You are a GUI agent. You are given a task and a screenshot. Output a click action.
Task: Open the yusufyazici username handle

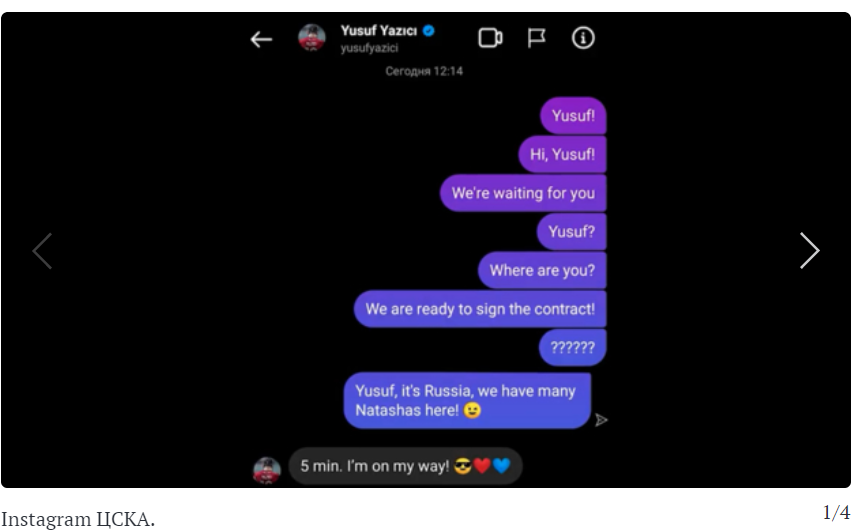(369, 48)
